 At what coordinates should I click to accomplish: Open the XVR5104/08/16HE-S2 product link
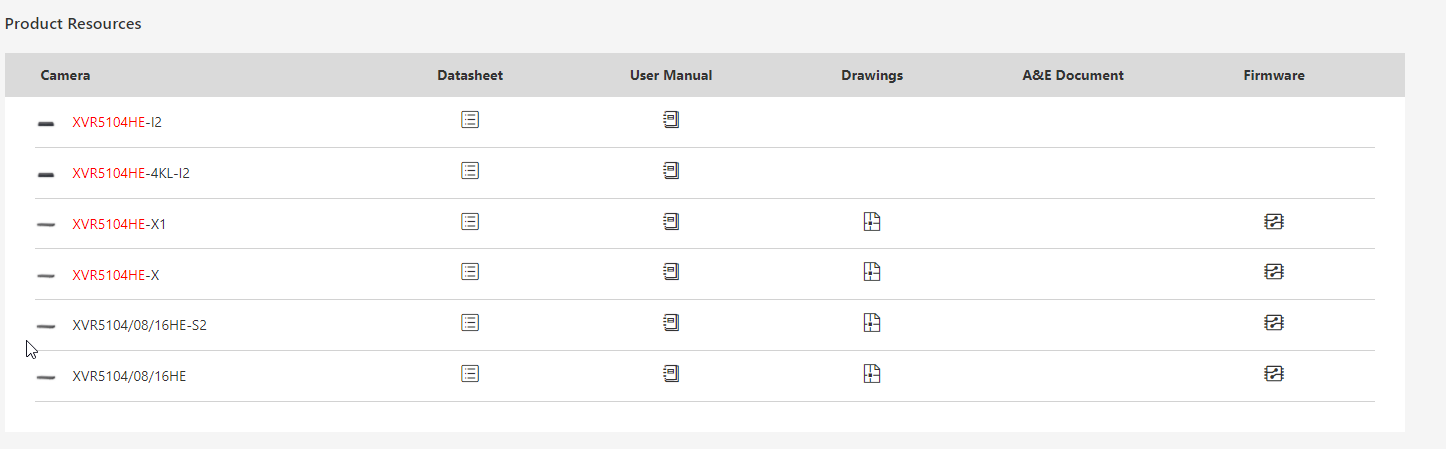(140, 326)
